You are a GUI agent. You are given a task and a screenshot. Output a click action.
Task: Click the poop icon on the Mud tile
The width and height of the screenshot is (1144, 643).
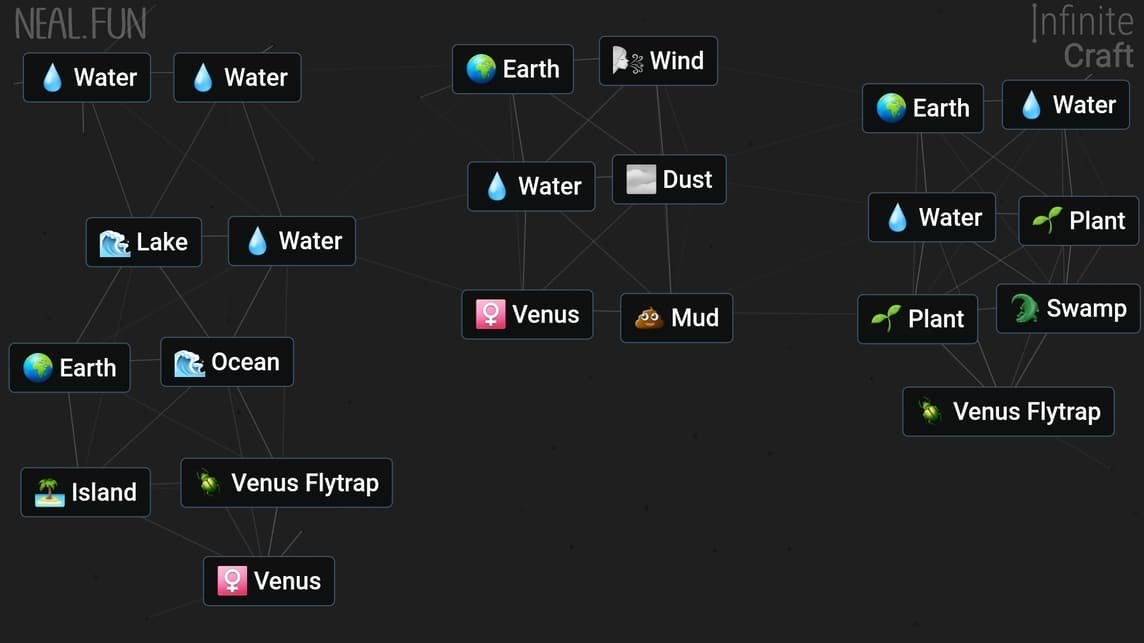pos(650,318)
